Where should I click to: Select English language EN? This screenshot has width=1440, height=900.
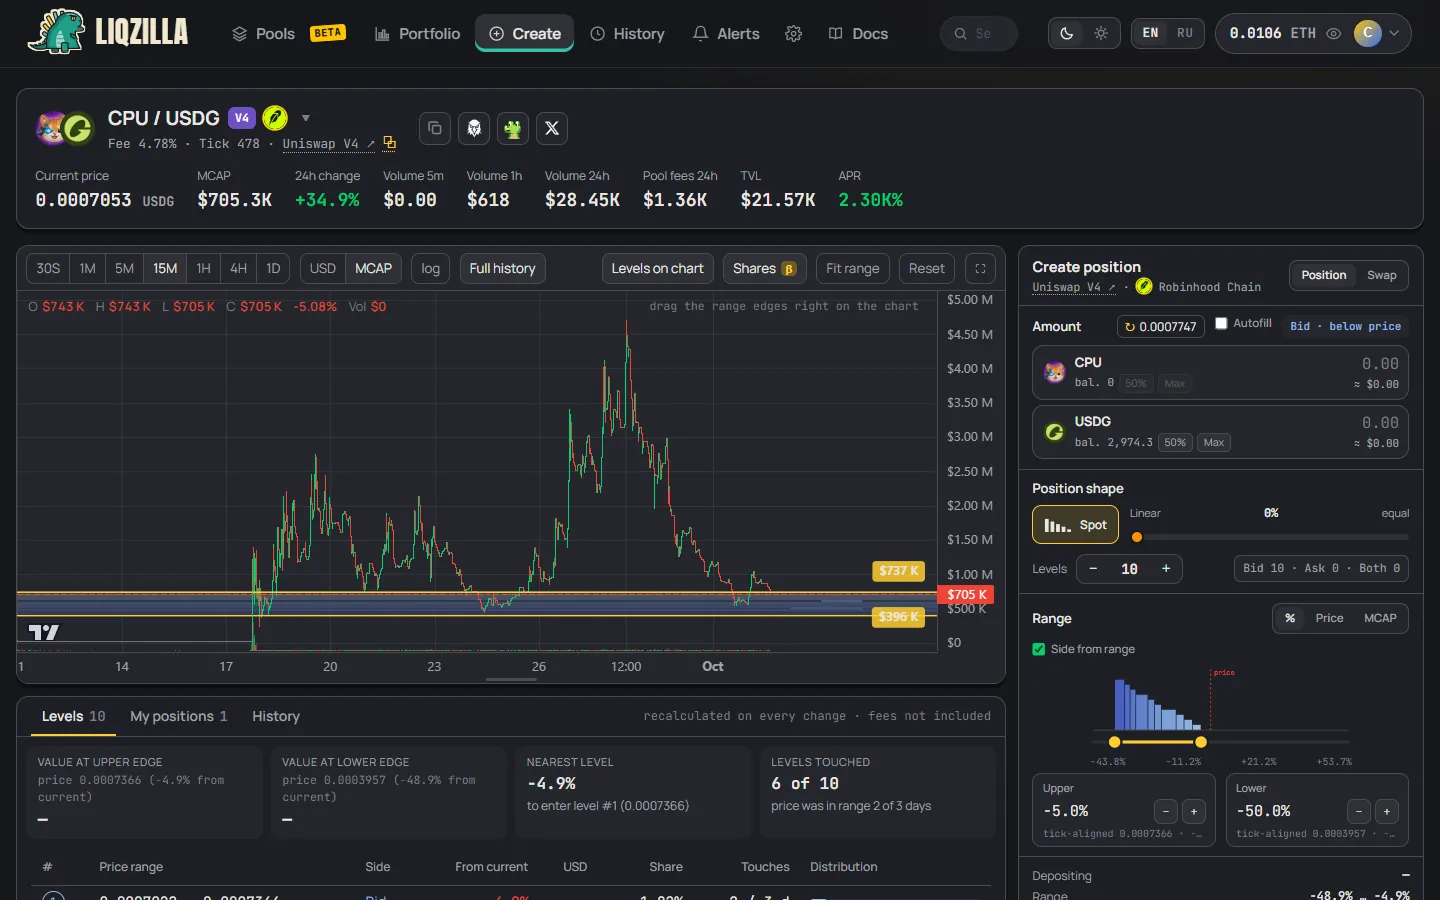[1151, 33]
